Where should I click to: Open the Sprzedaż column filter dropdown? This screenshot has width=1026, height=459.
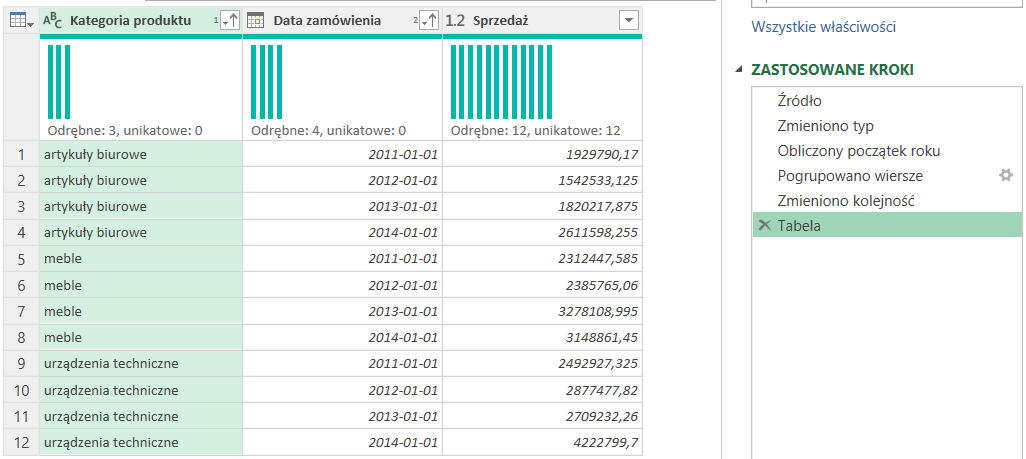coord(629,21)
